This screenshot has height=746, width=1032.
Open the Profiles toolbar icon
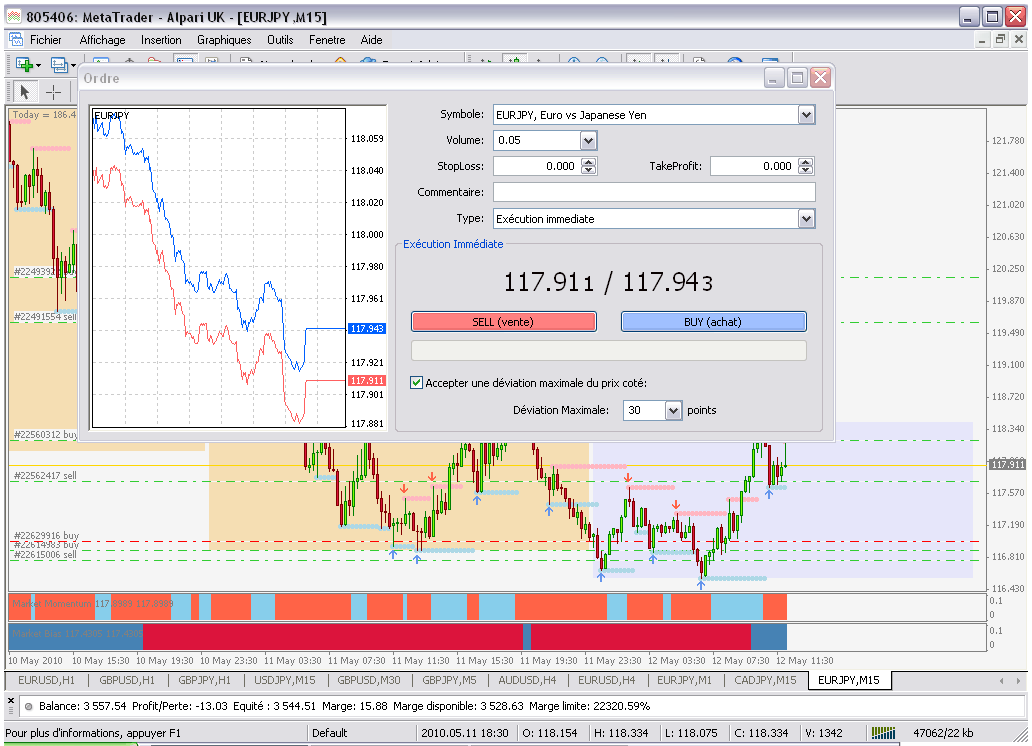click(61, 64)
